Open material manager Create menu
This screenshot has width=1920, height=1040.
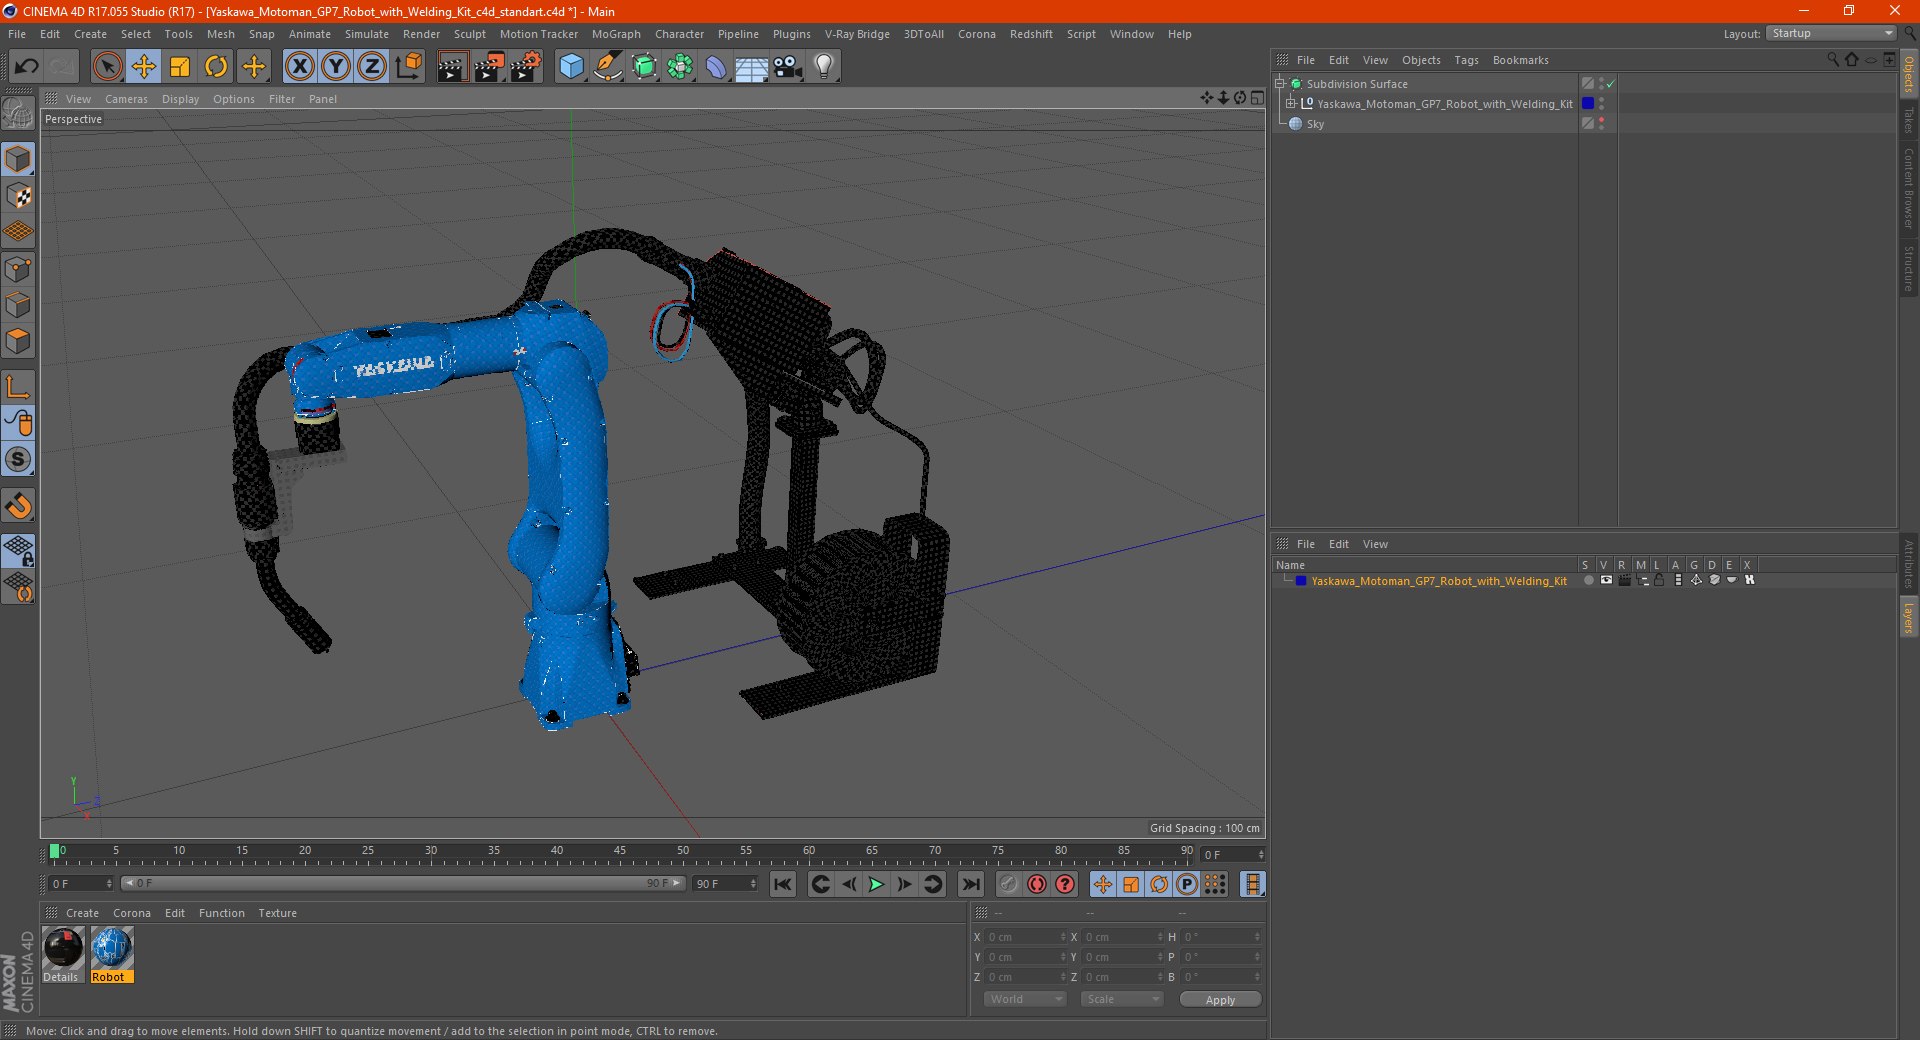[x=82, y=913]
